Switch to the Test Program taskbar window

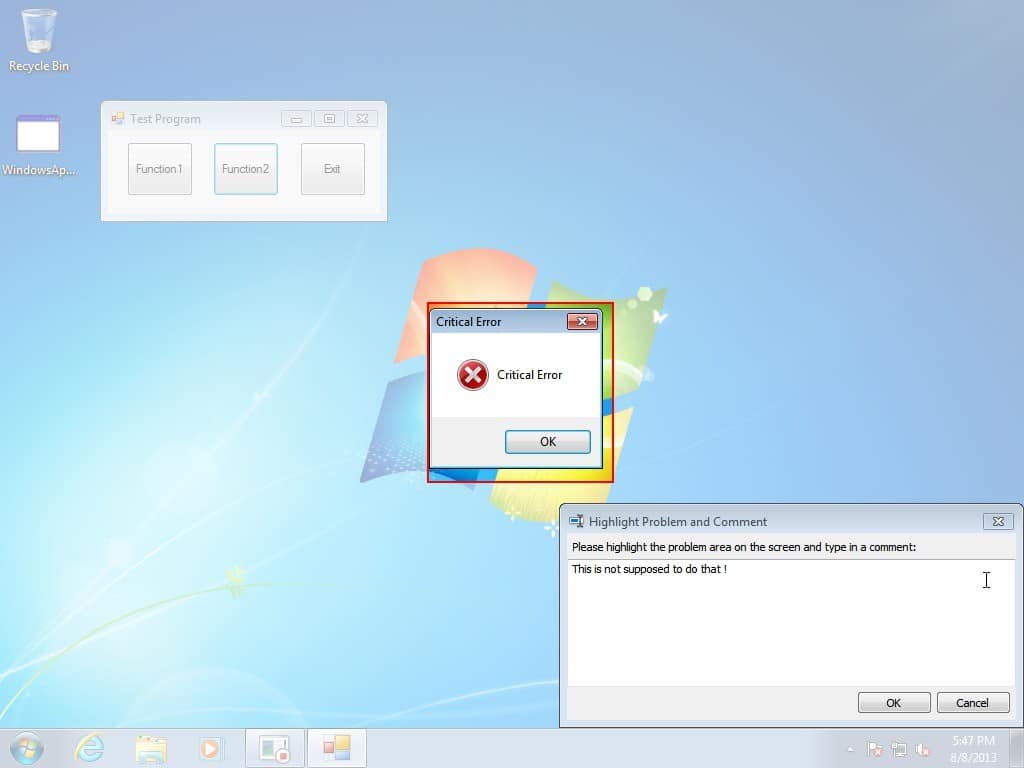336,748
